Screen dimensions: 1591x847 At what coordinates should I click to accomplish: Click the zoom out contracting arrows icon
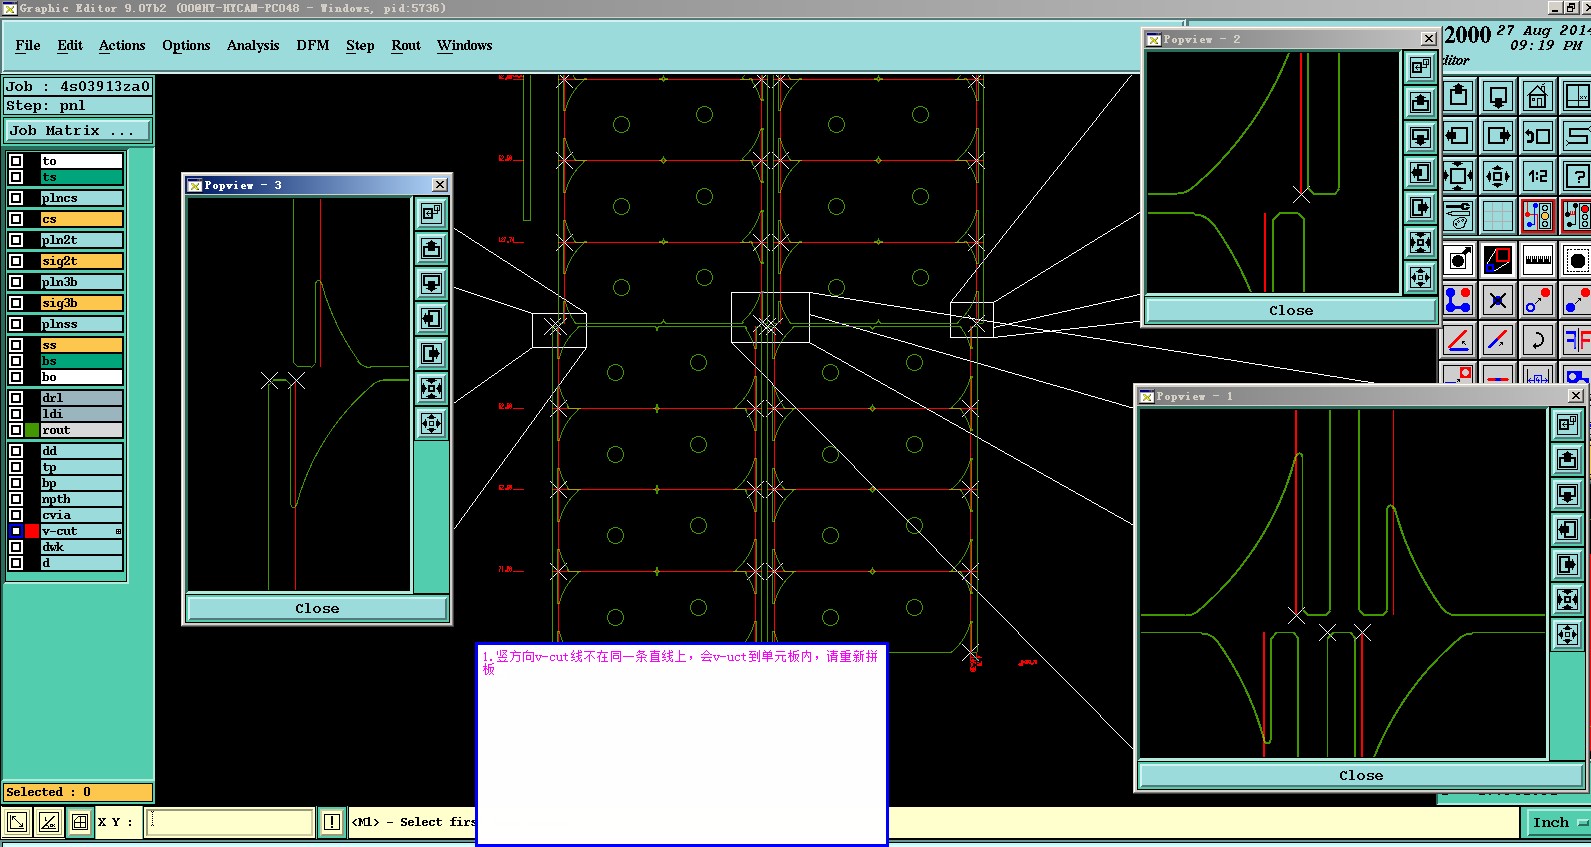coord(1498,176)
